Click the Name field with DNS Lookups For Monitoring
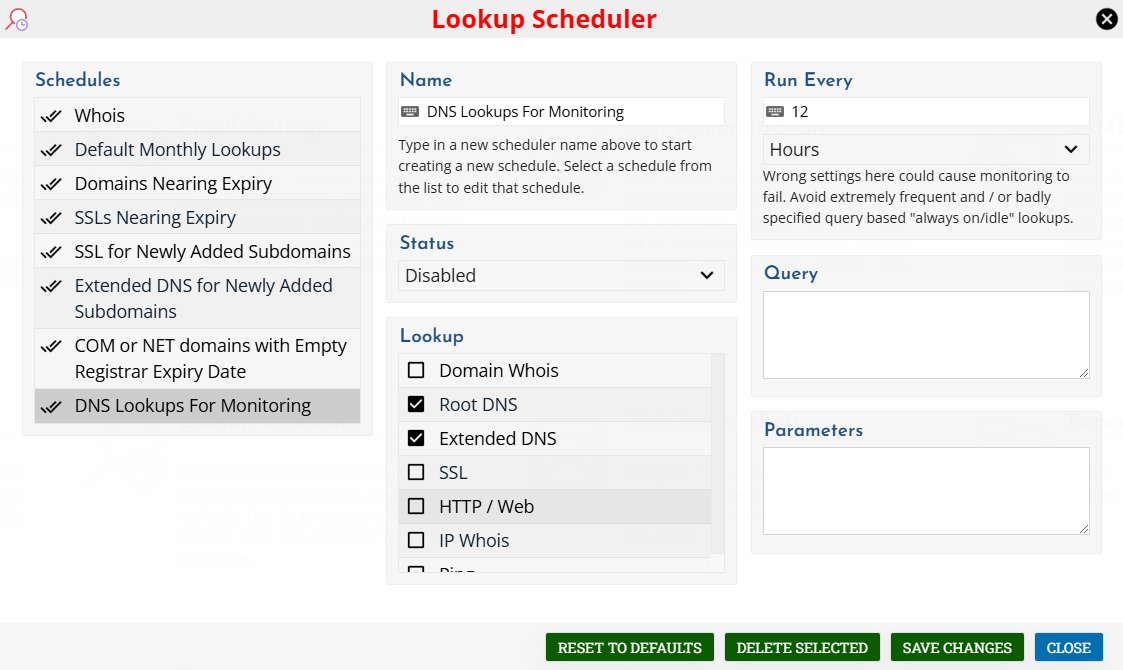Image resolution: width=1123 pixels, height=670 pixels. (561, 112)
